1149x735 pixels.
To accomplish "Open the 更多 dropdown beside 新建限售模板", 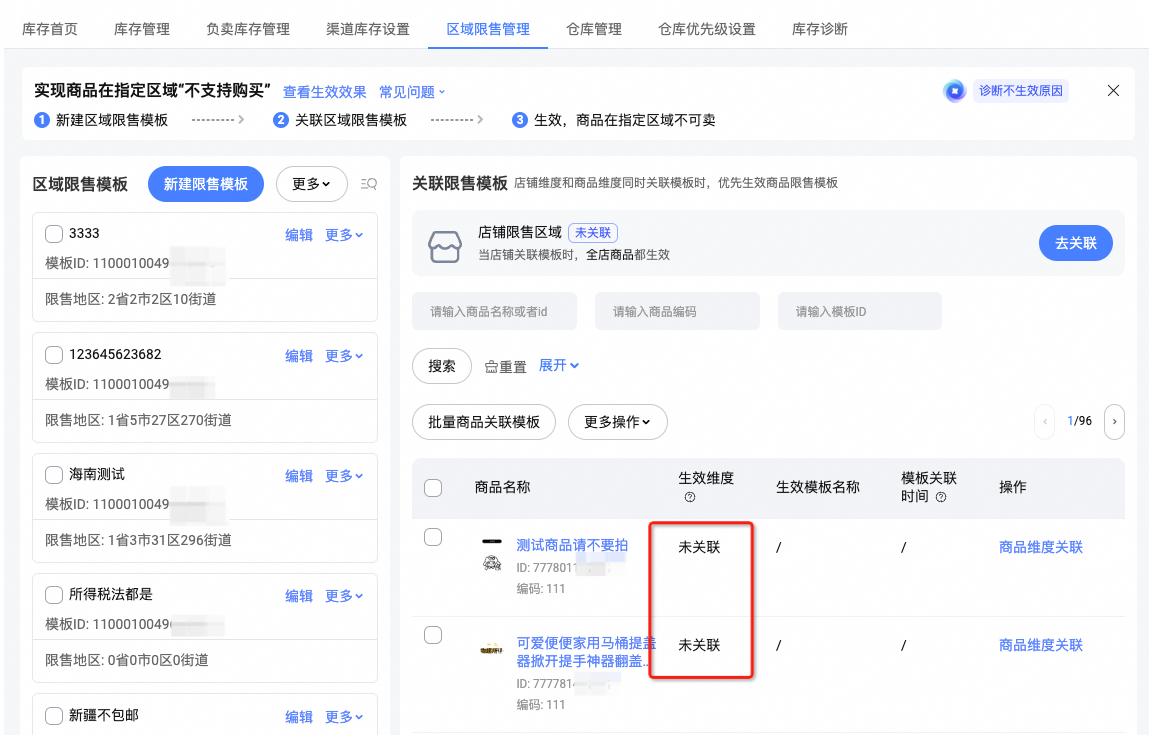I will pos(311,184).
